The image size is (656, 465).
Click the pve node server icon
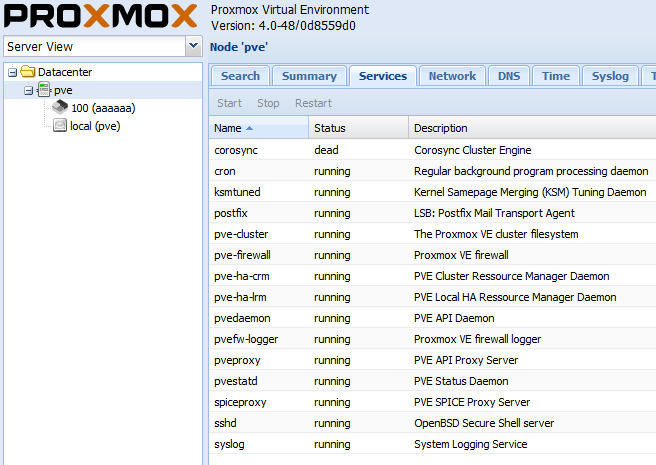click(44, 90)
